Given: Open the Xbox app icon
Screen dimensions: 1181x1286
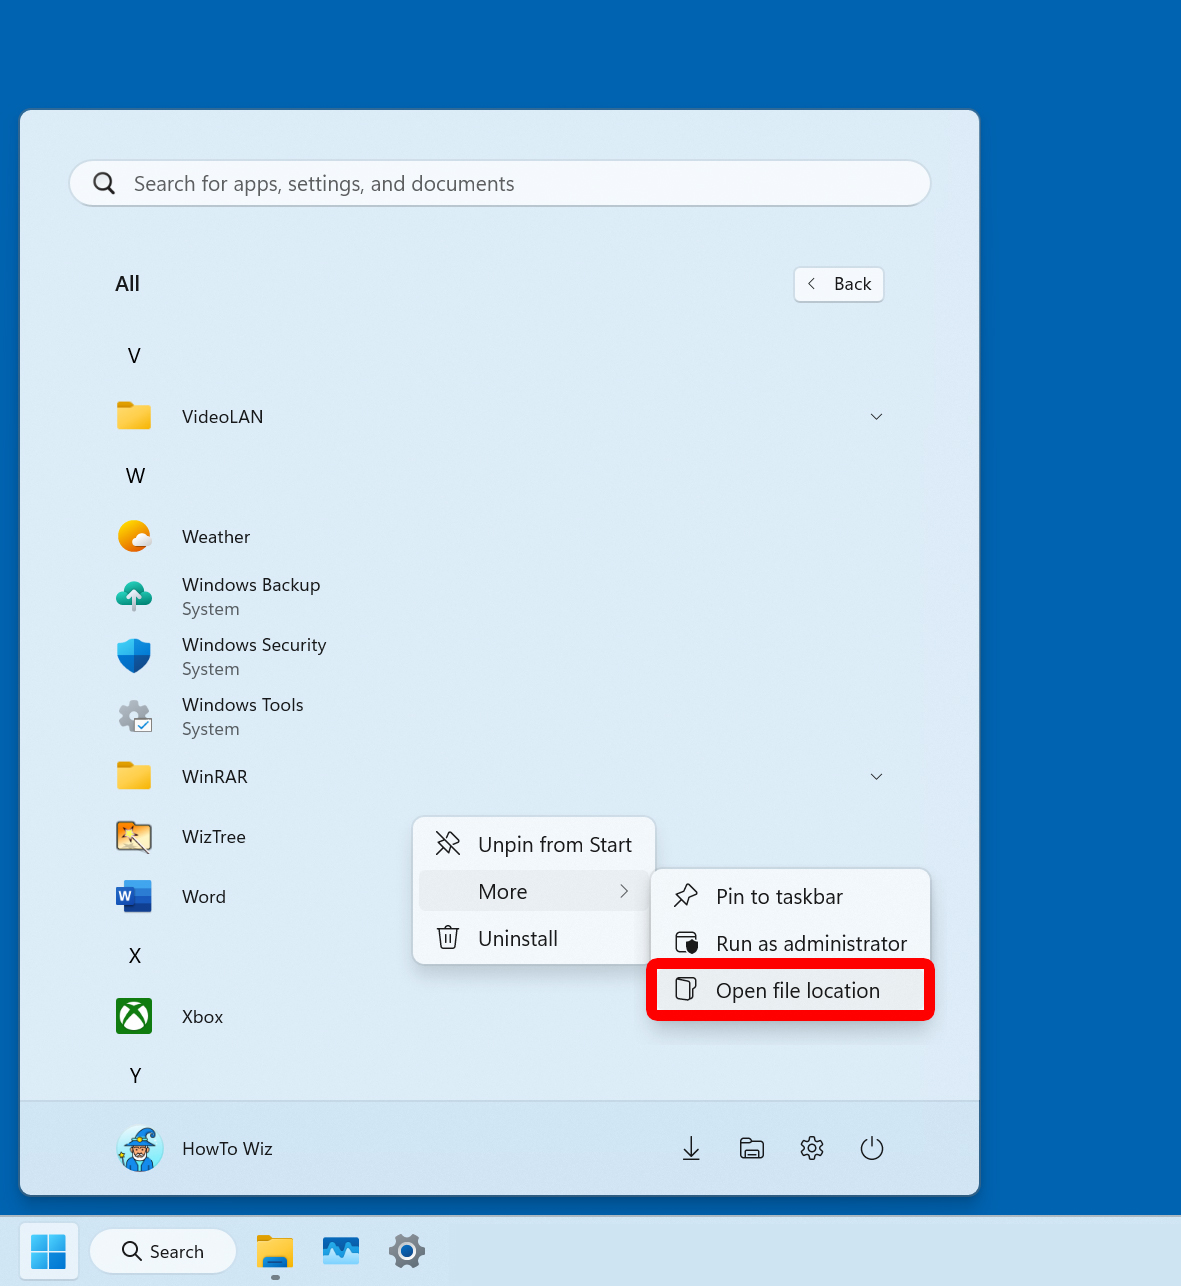Looking at the screenshot, I should coord(134,1016).
